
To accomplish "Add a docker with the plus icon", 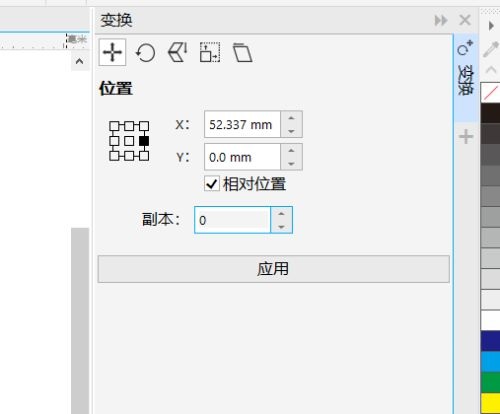I will coord(466,137).
